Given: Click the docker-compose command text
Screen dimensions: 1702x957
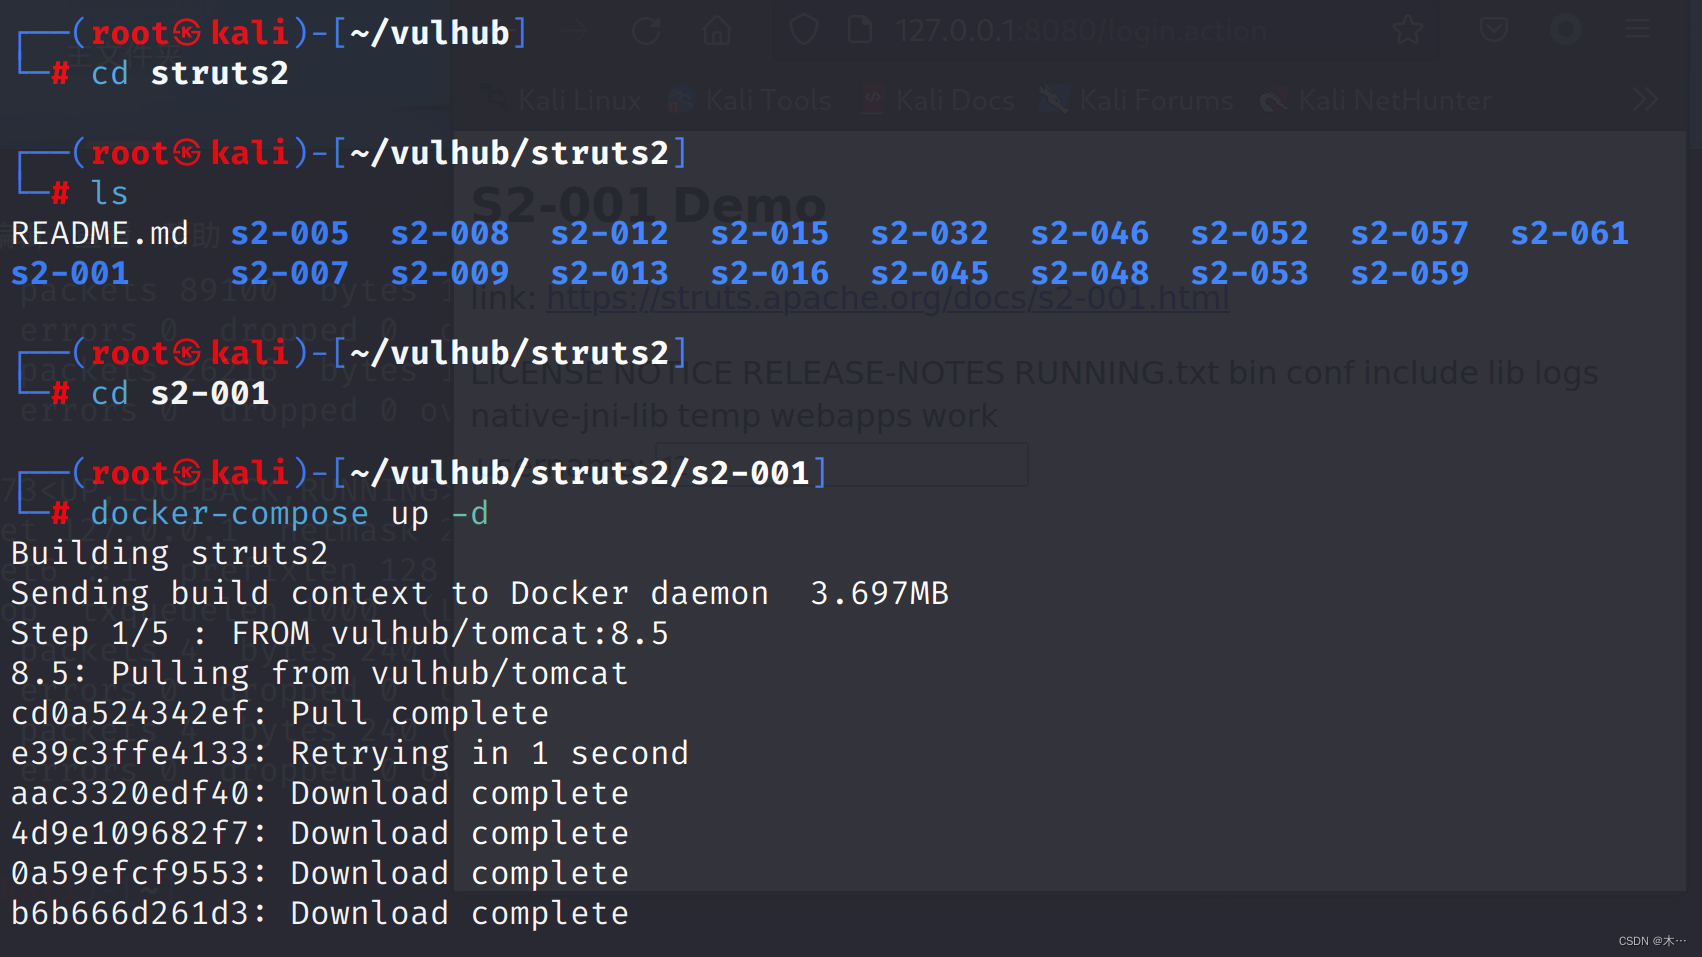Looking at the screenshot, I should click(x=229, y=513).
